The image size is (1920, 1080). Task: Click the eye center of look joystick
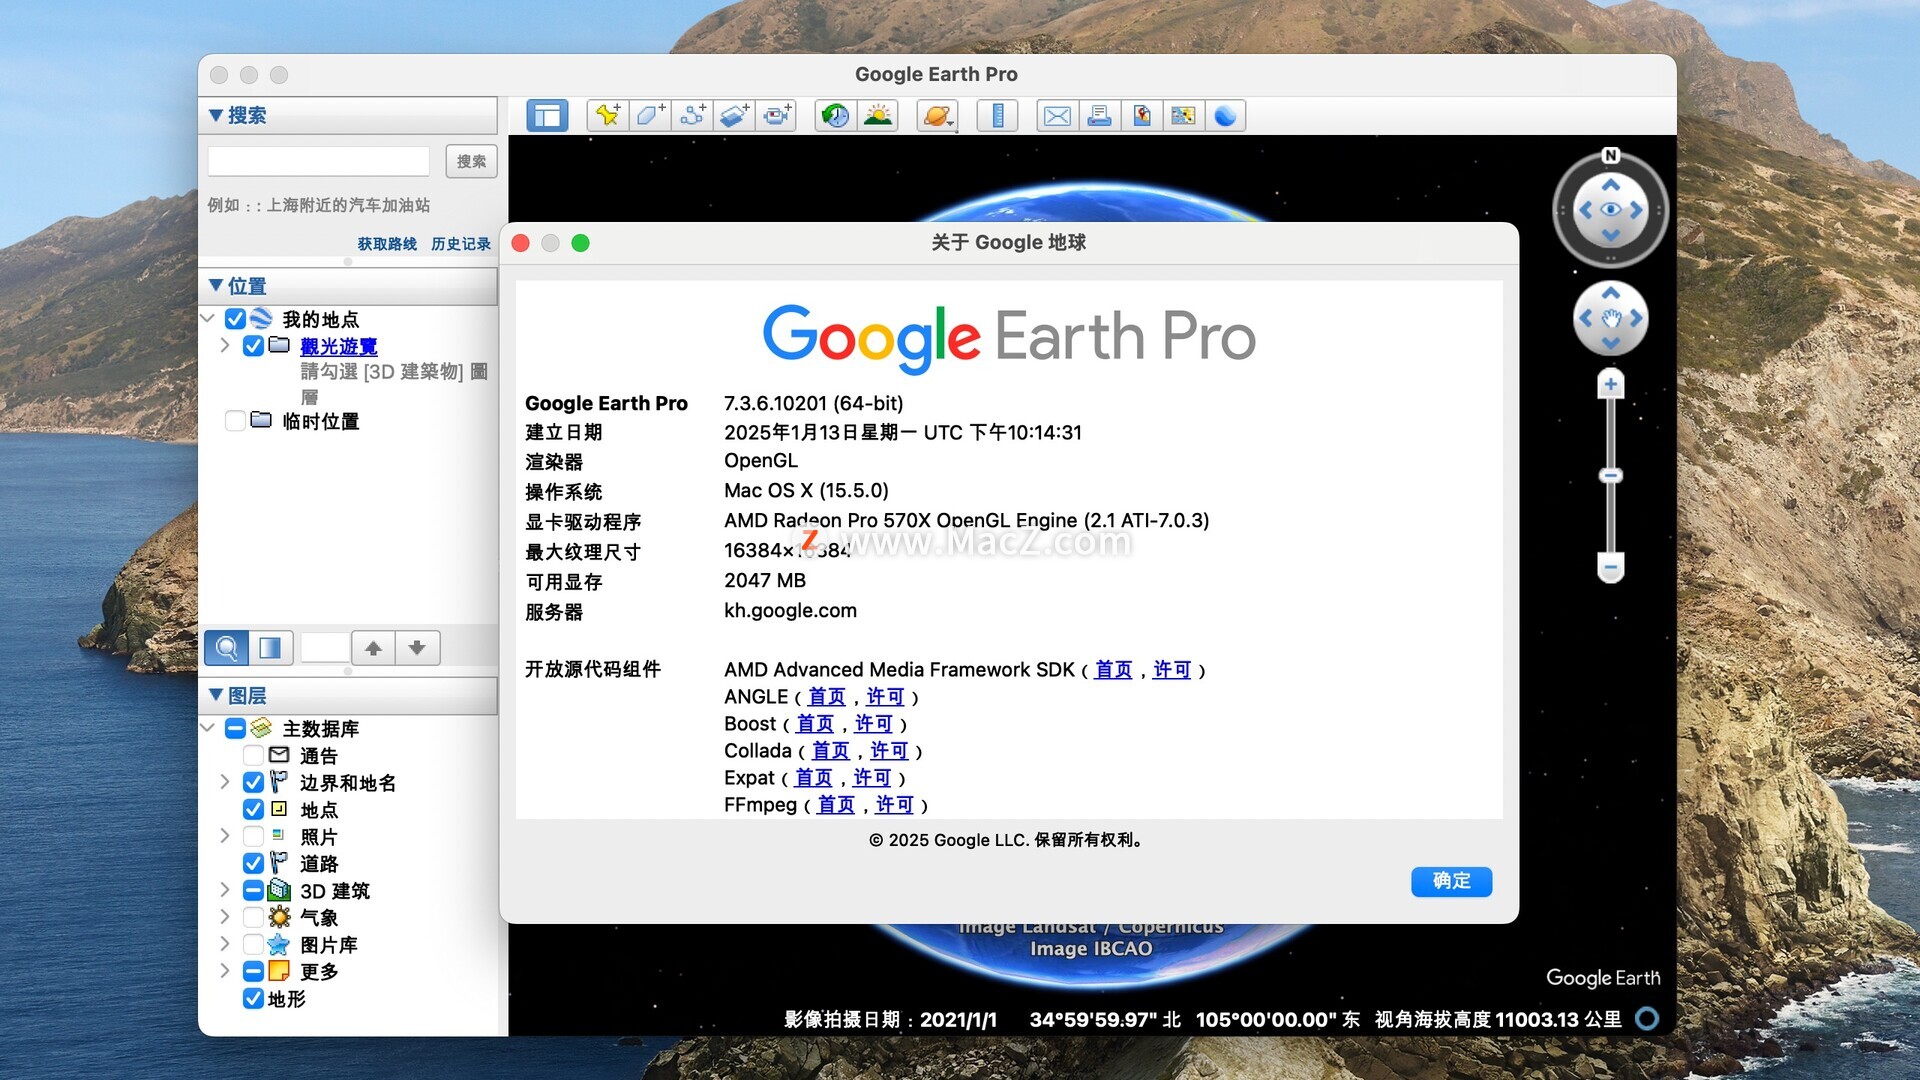click(x=1610, y=210)
